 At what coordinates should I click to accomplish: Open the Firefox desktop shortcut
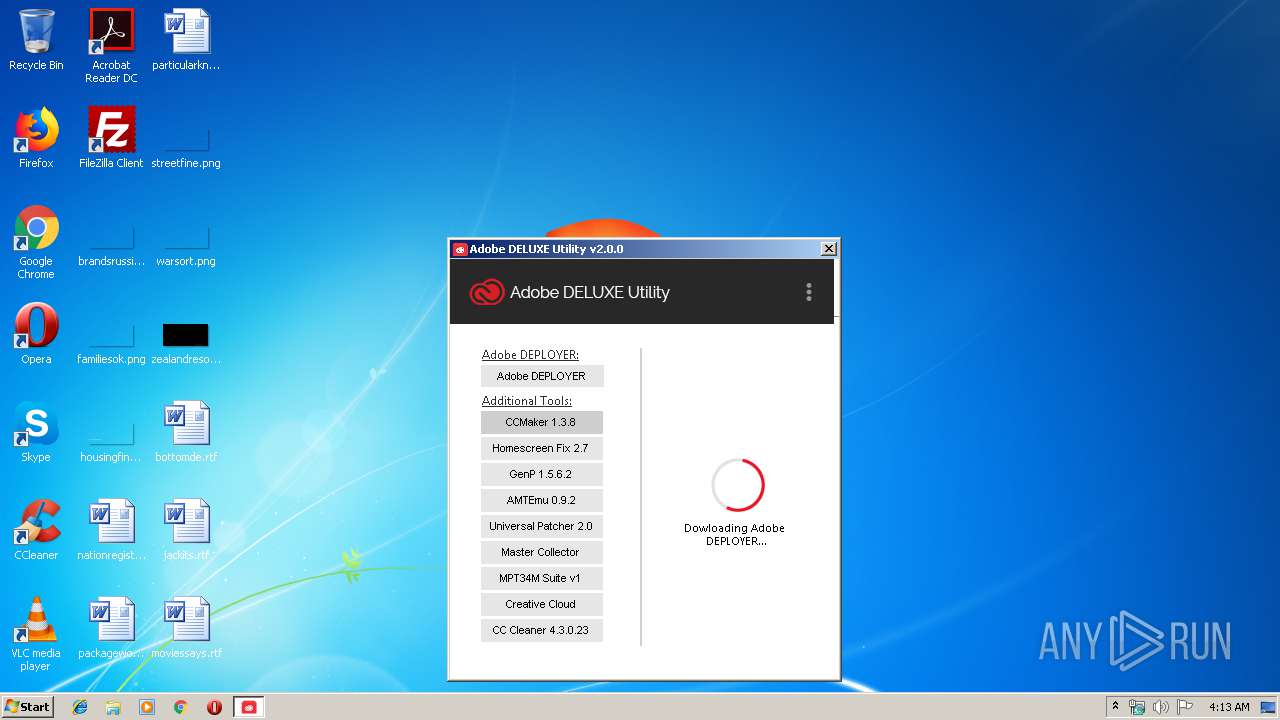pos(36,138)
